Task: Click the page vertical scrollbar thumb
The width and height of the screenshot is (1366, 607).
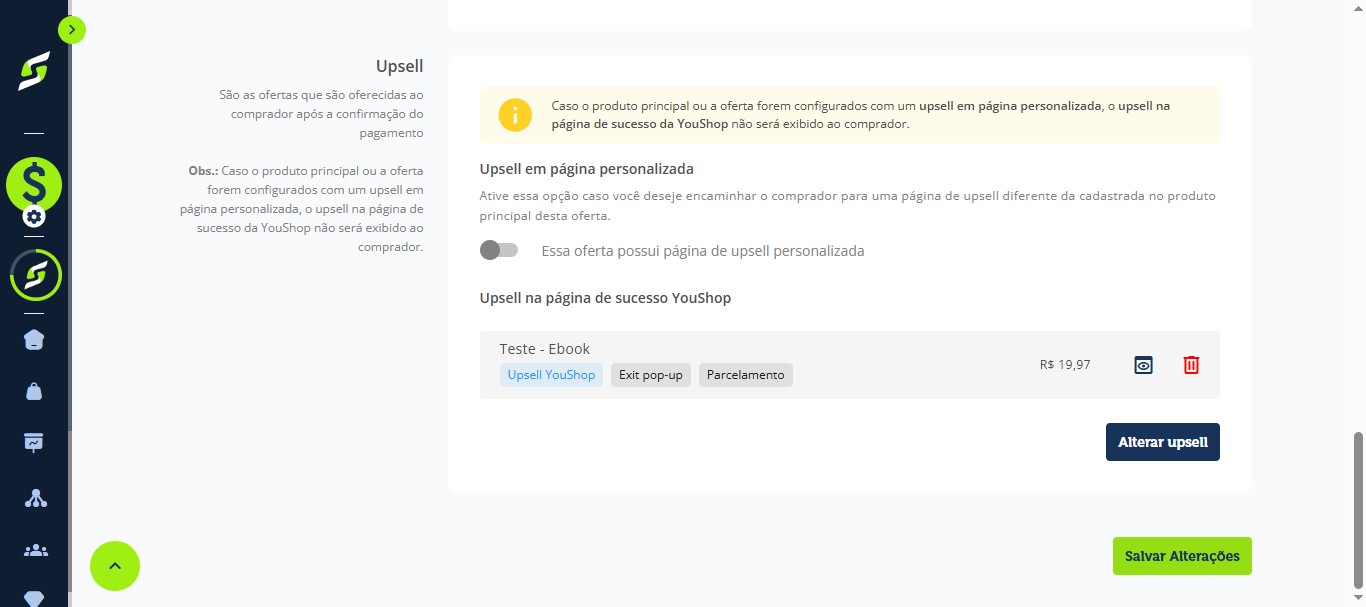Action: (x=1358, y=510)
